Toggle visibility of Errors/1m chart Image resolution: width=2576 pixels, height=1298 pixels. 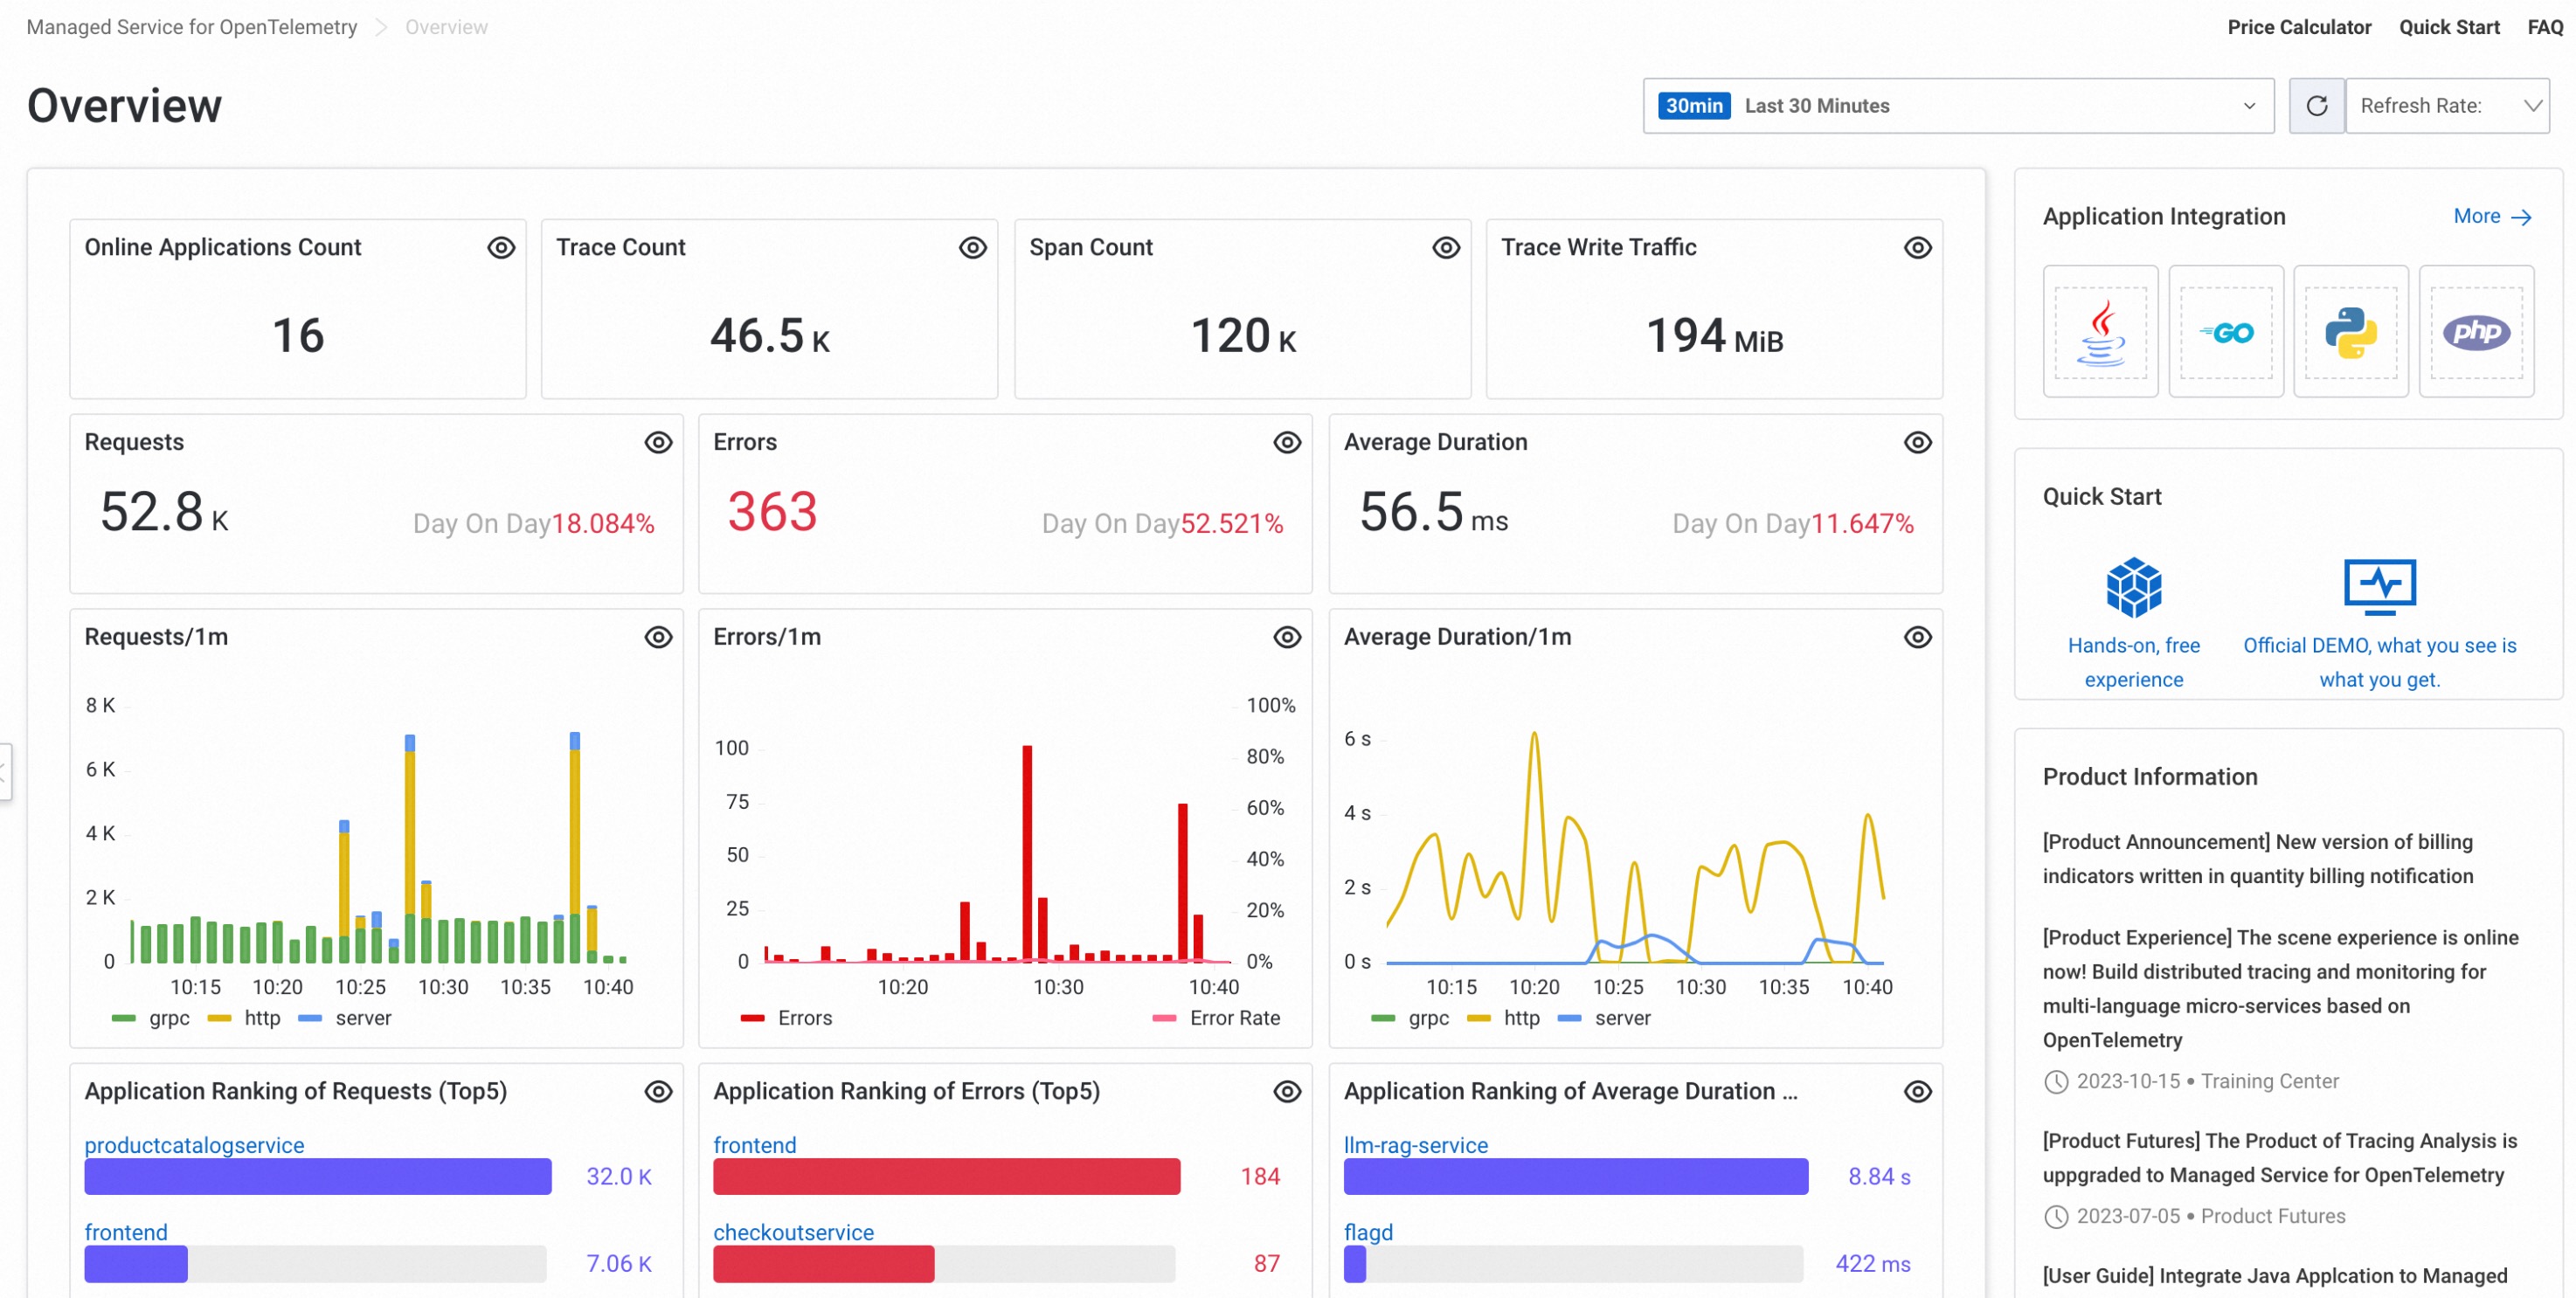pyautogui.click(x=1286, y=637)
